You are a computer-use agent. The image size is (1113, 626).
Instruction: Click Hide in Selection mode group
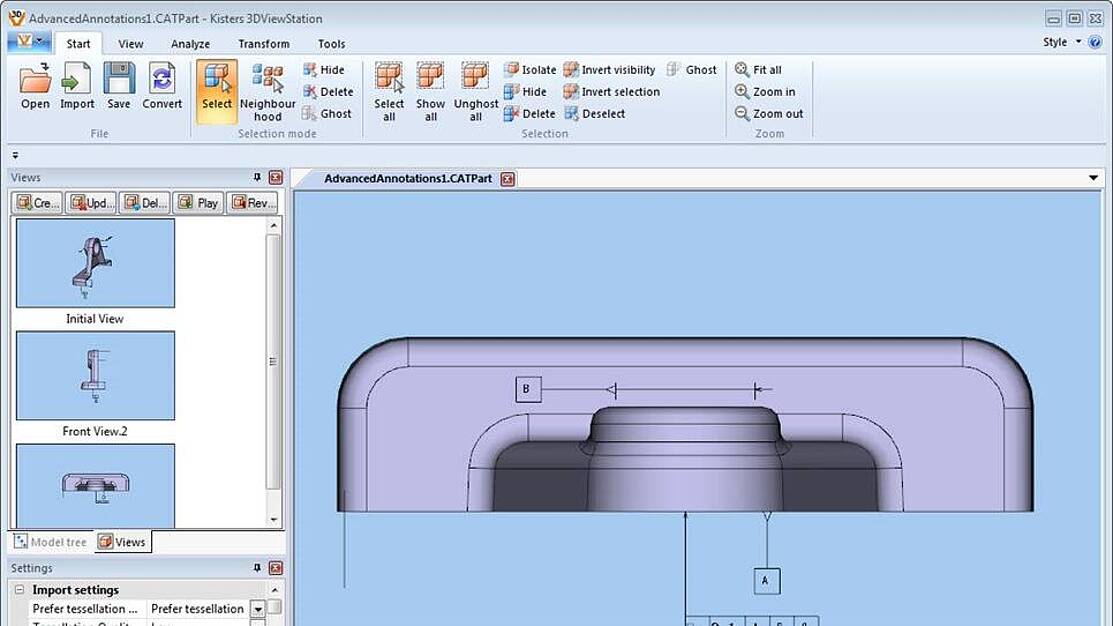click(x=324, y=70)
